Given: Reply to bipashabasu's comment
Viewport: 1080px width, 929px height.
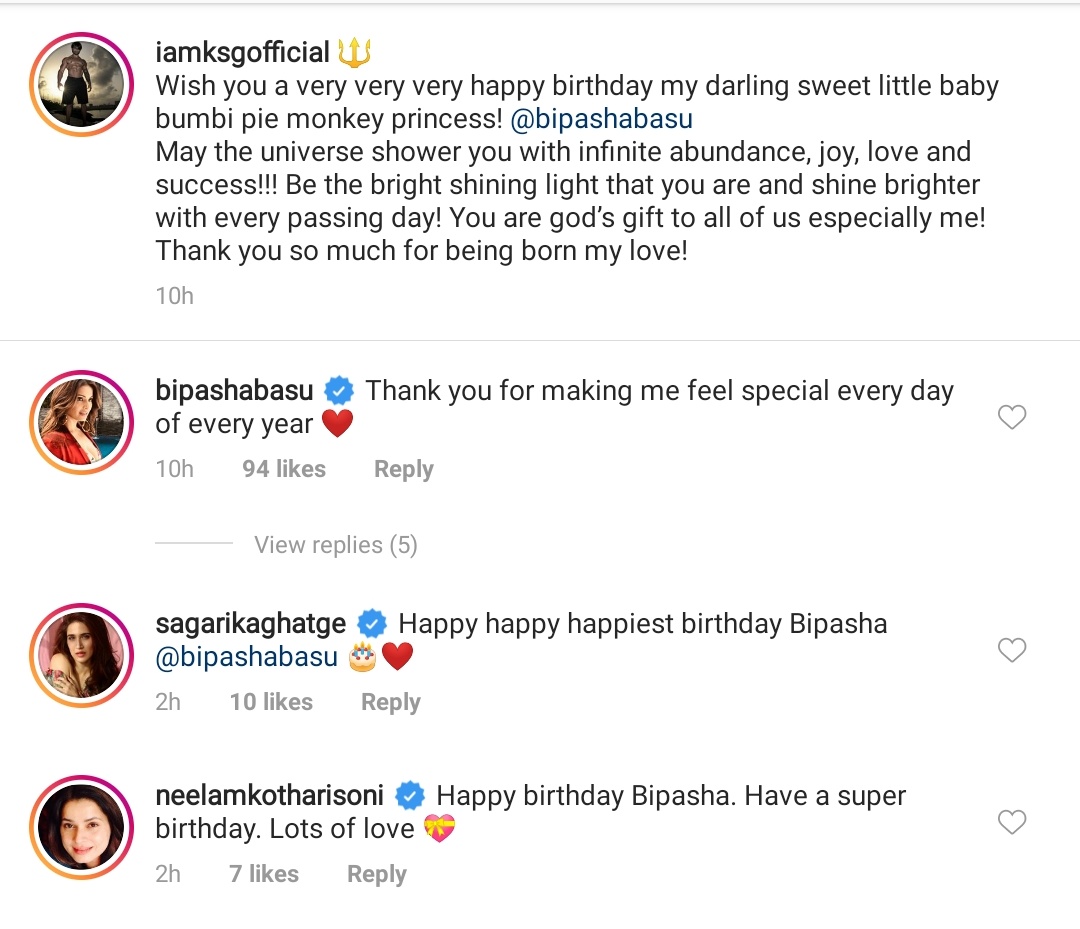Looking at the screenshot, I should 403,469.
